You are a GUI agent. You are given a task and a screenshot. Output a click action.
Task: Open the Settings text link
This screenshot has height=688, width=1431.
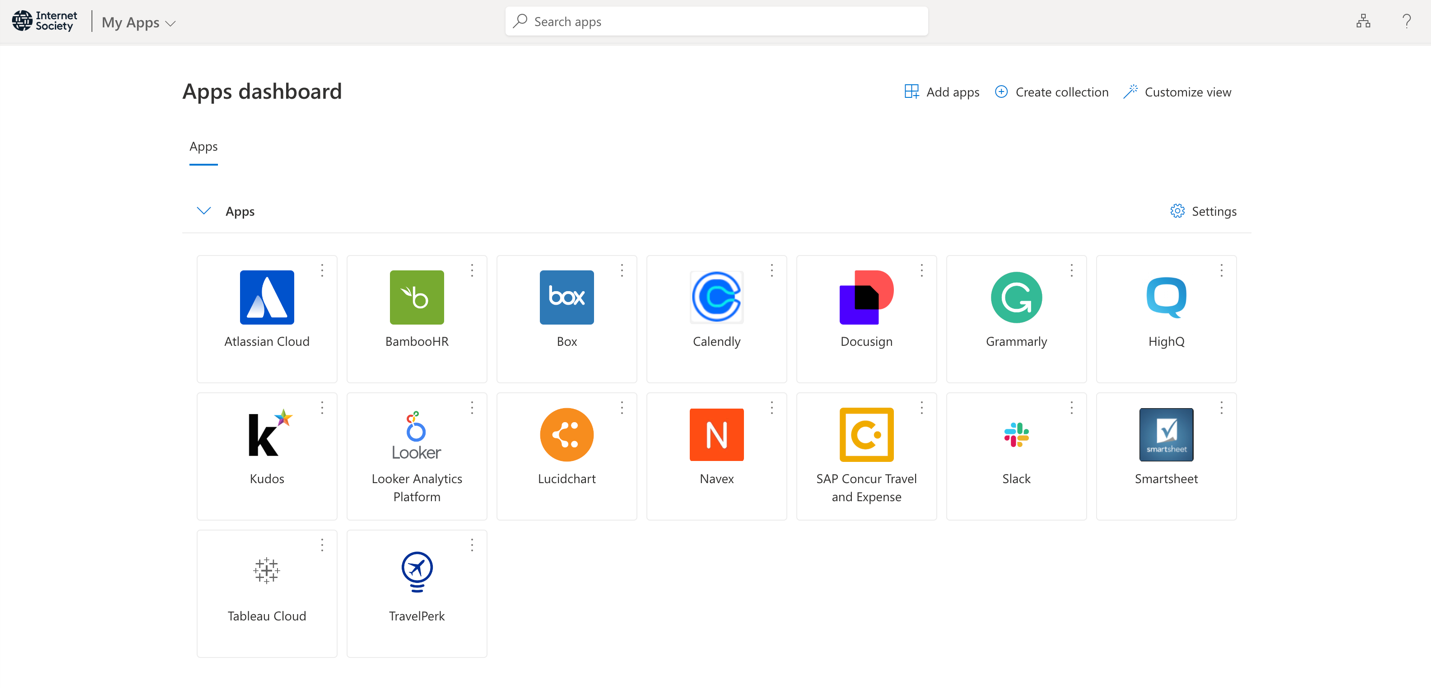(x=1214, y=211)
